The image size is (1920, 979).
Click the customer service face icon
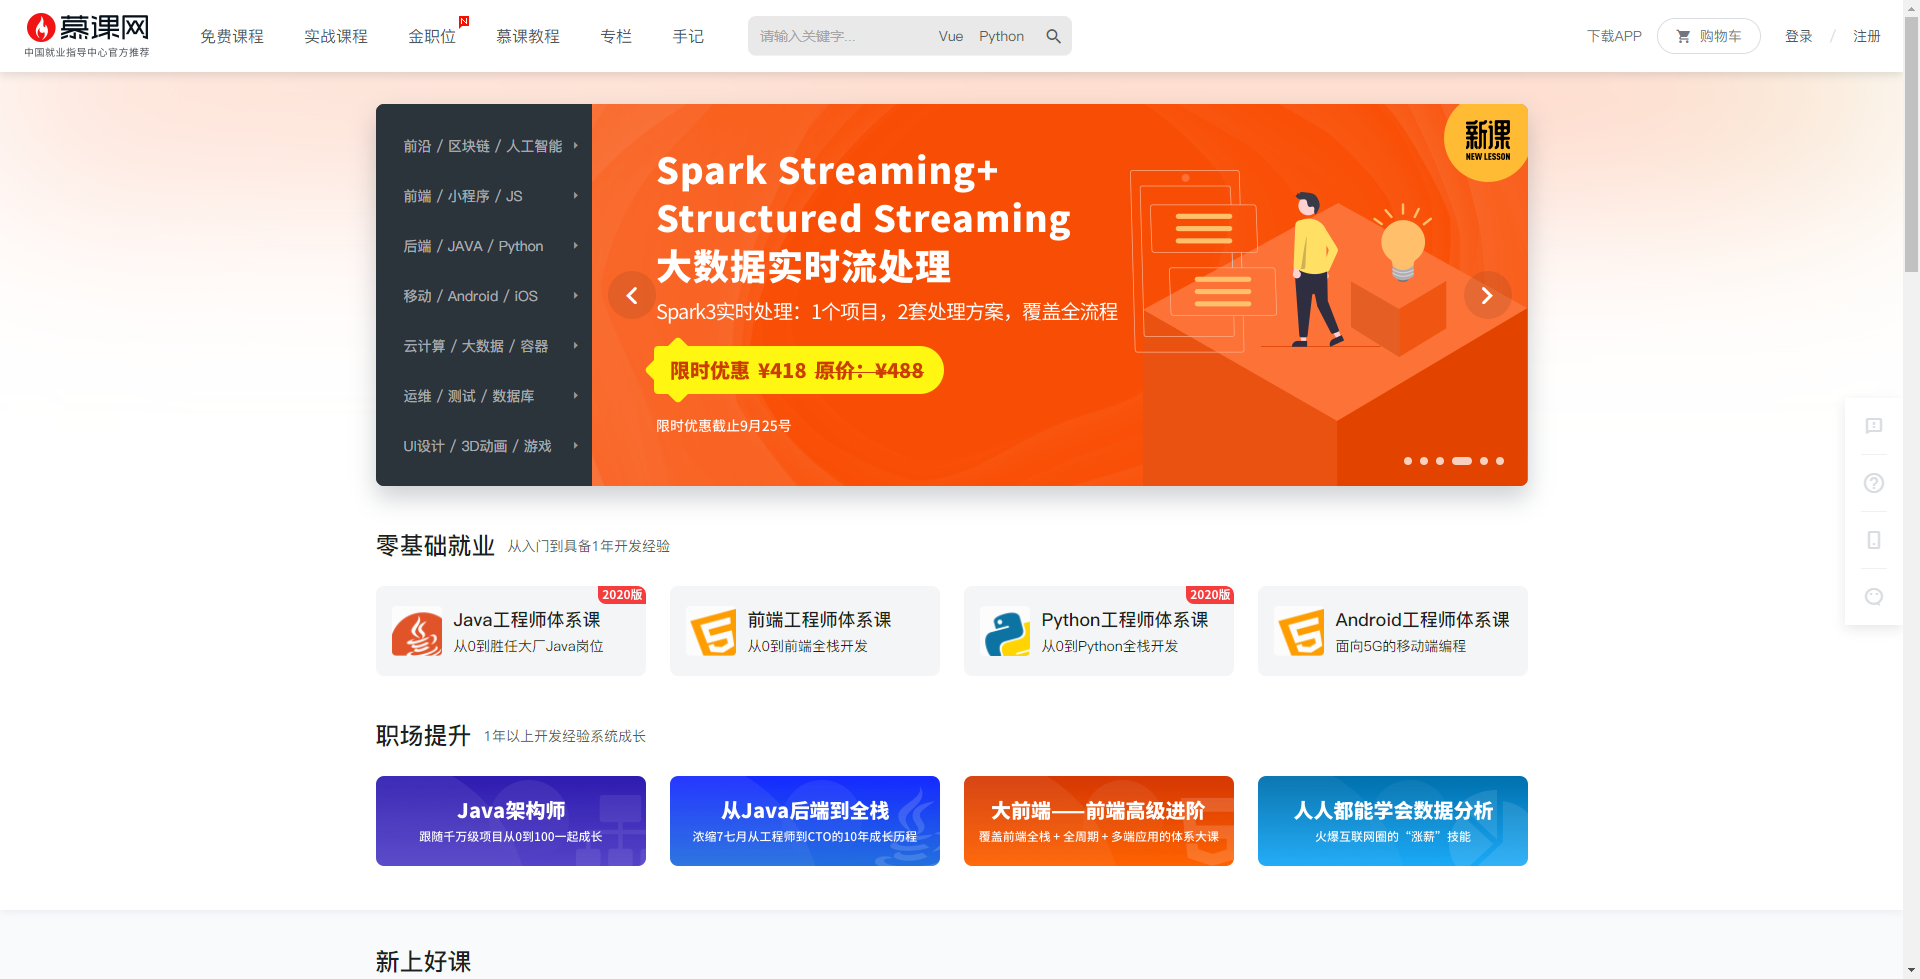point(1874,597)
